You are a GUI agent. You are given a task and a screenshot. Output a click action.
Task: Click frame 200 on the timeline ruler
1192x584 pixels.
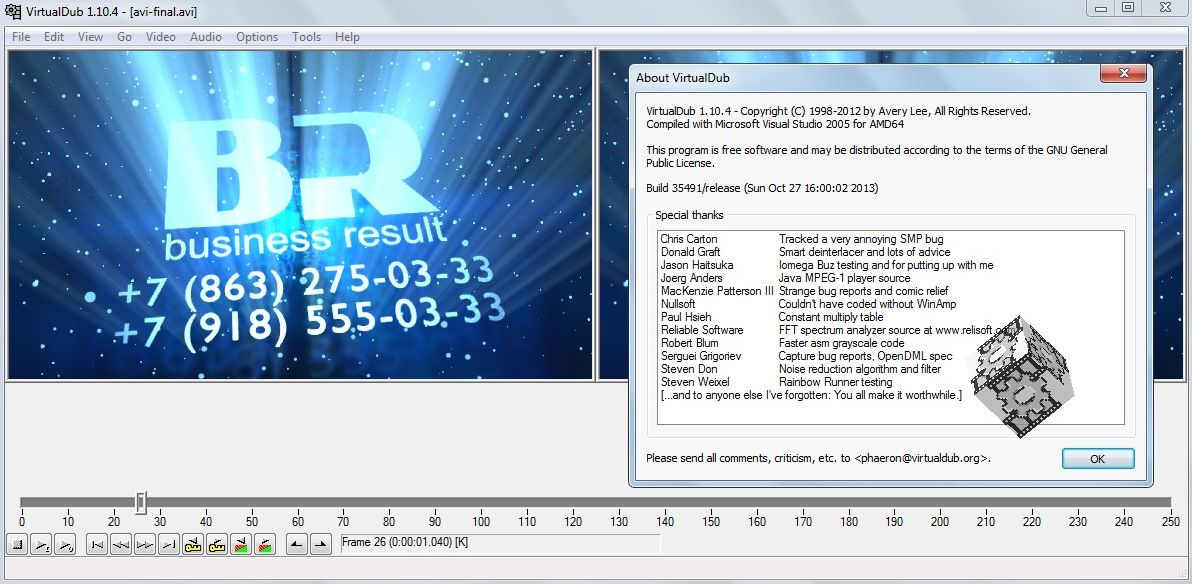tap(940, 522)
